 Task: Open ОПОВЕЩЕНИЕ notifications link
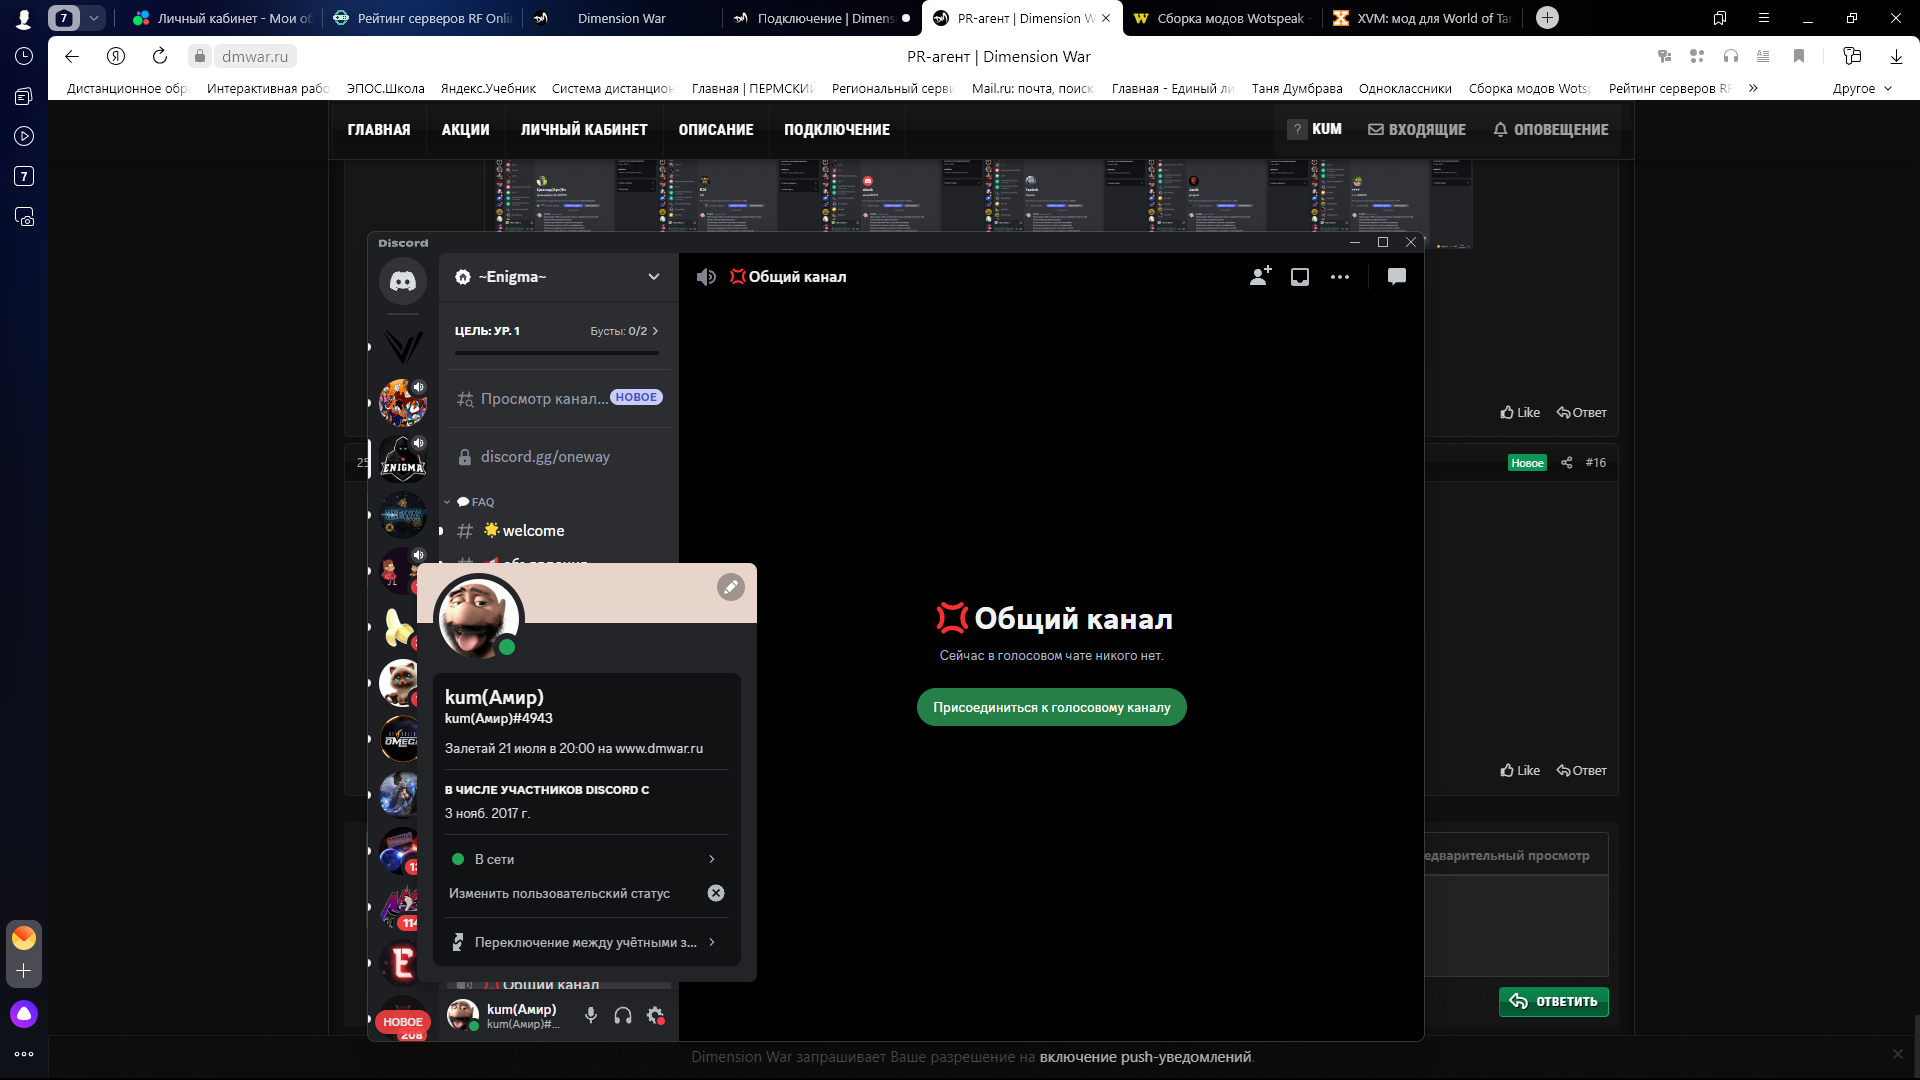pyautogui.click(x=1551, y=130)
